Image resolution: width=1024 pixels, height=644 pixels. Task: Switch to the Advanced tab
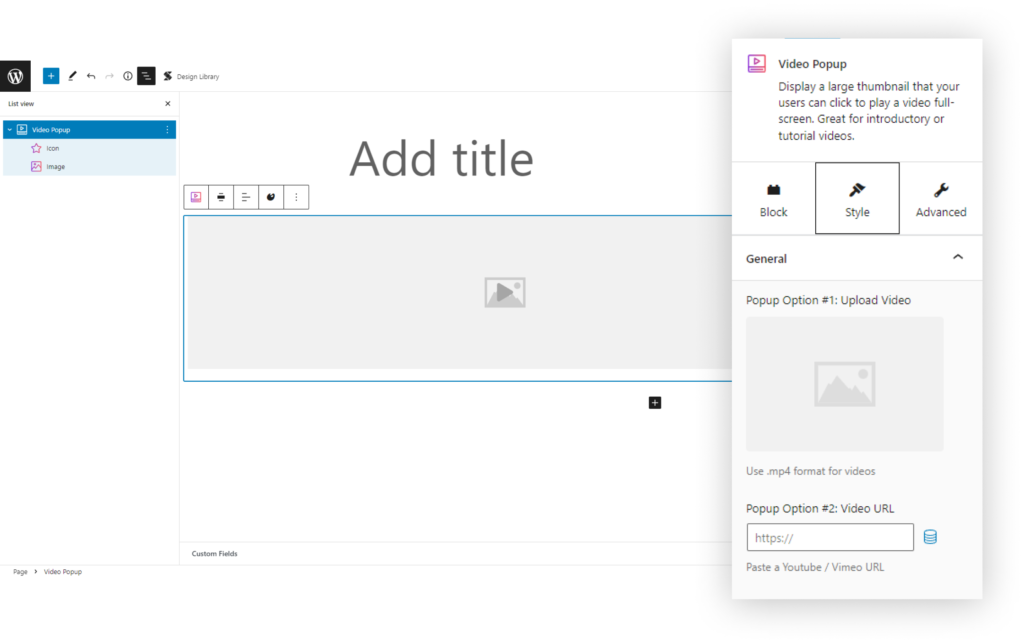point(941,198)
